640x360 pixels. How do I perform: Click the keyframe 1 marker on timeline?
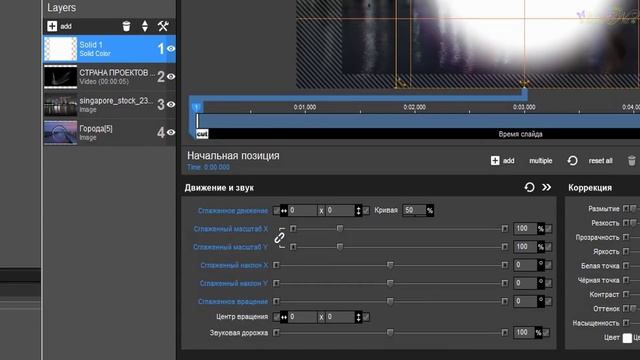(x=196, y=107)
